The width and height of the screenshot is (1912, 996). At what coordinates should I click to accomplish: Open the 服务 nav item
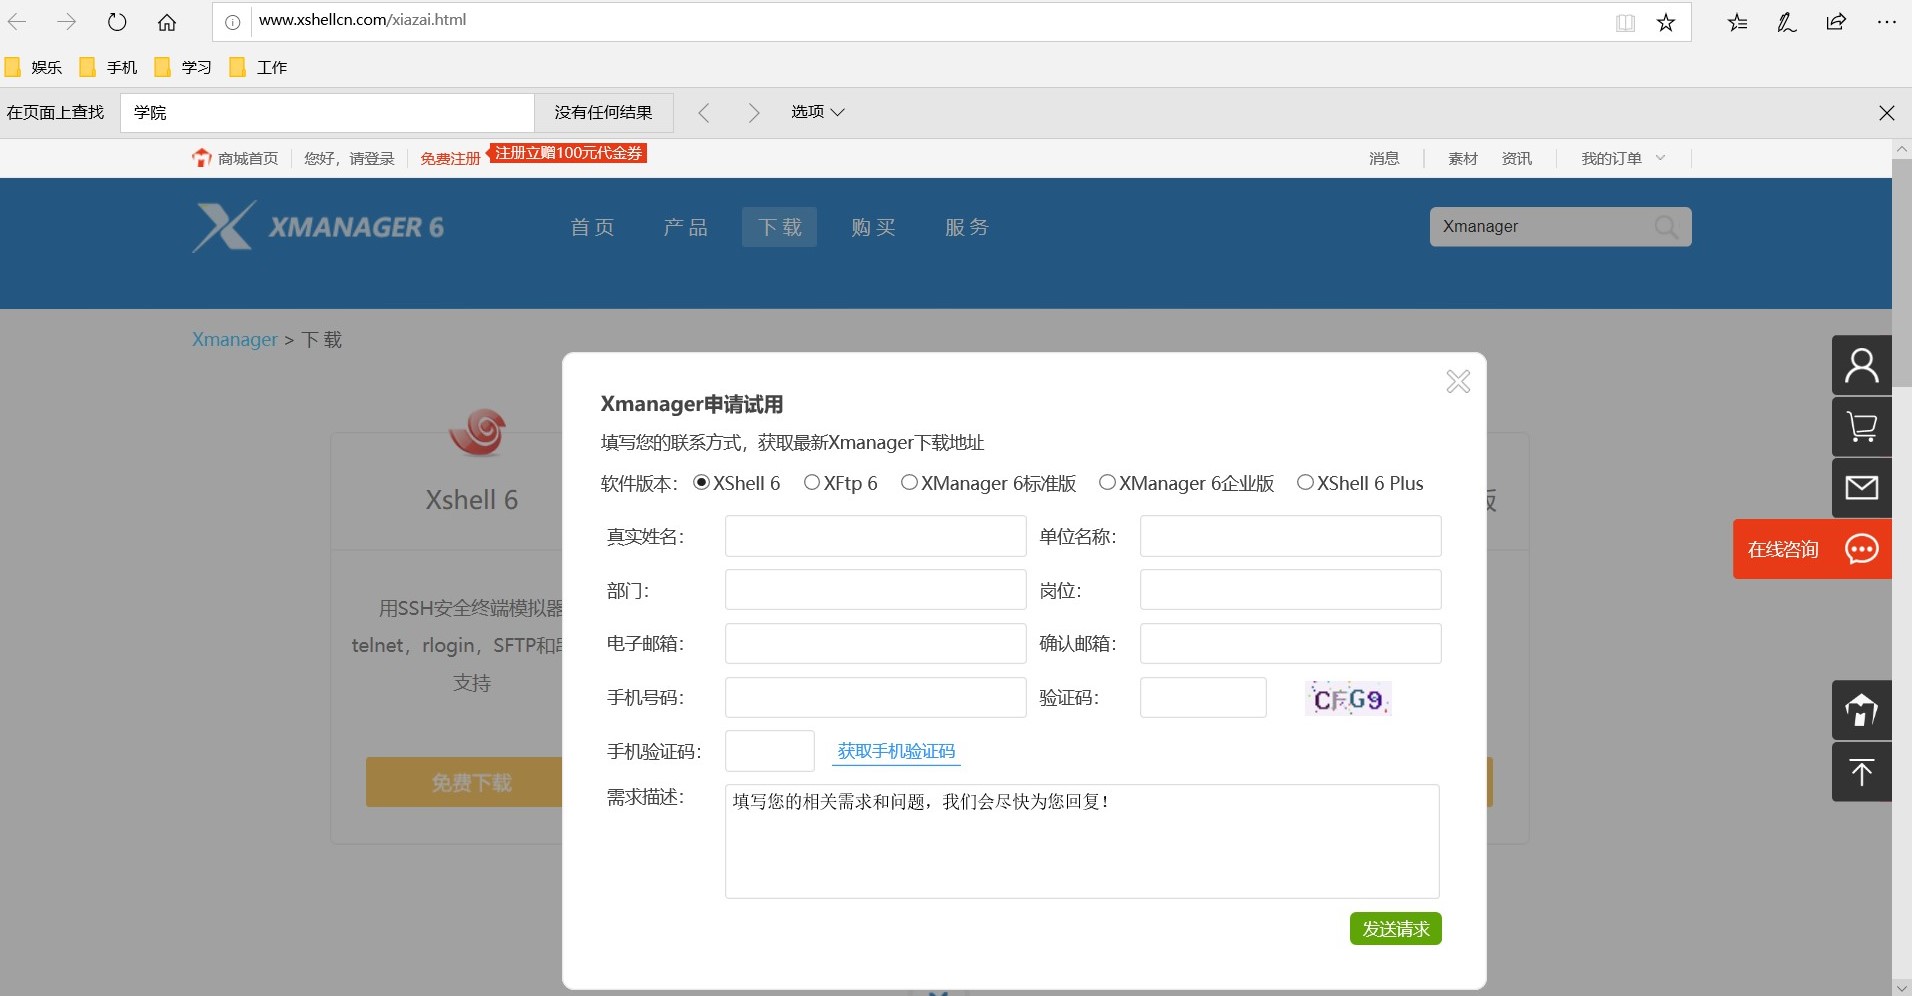tap(967, 227)
